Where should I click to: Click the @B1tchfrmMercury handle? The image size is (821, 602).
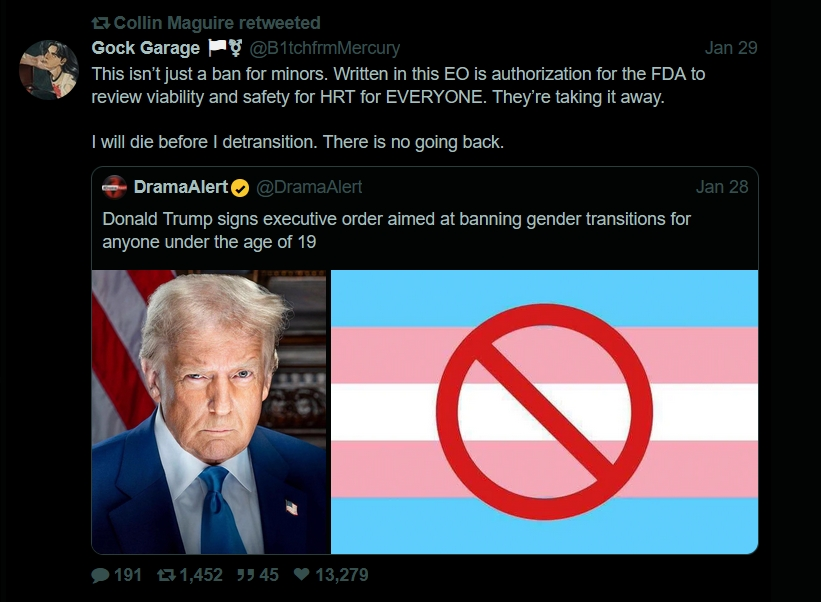[325, 48]
